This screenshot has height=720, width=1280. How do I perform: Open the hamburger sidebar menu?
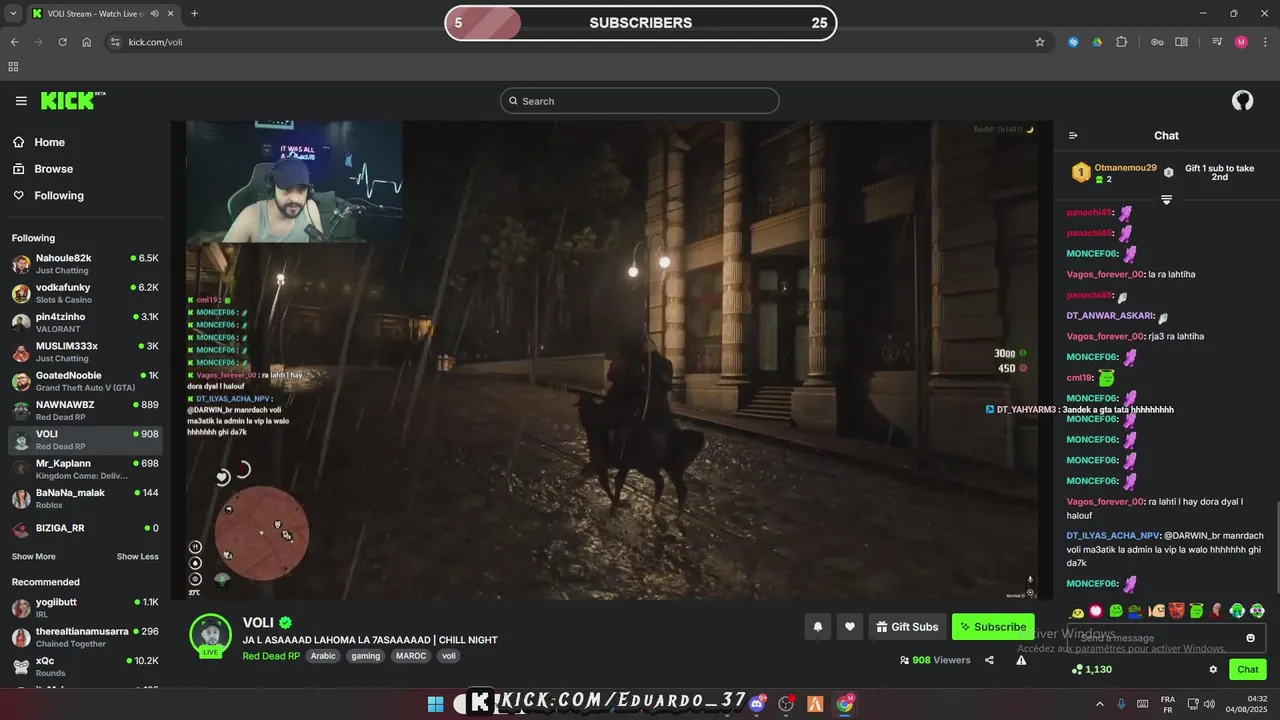pos(21,101)
